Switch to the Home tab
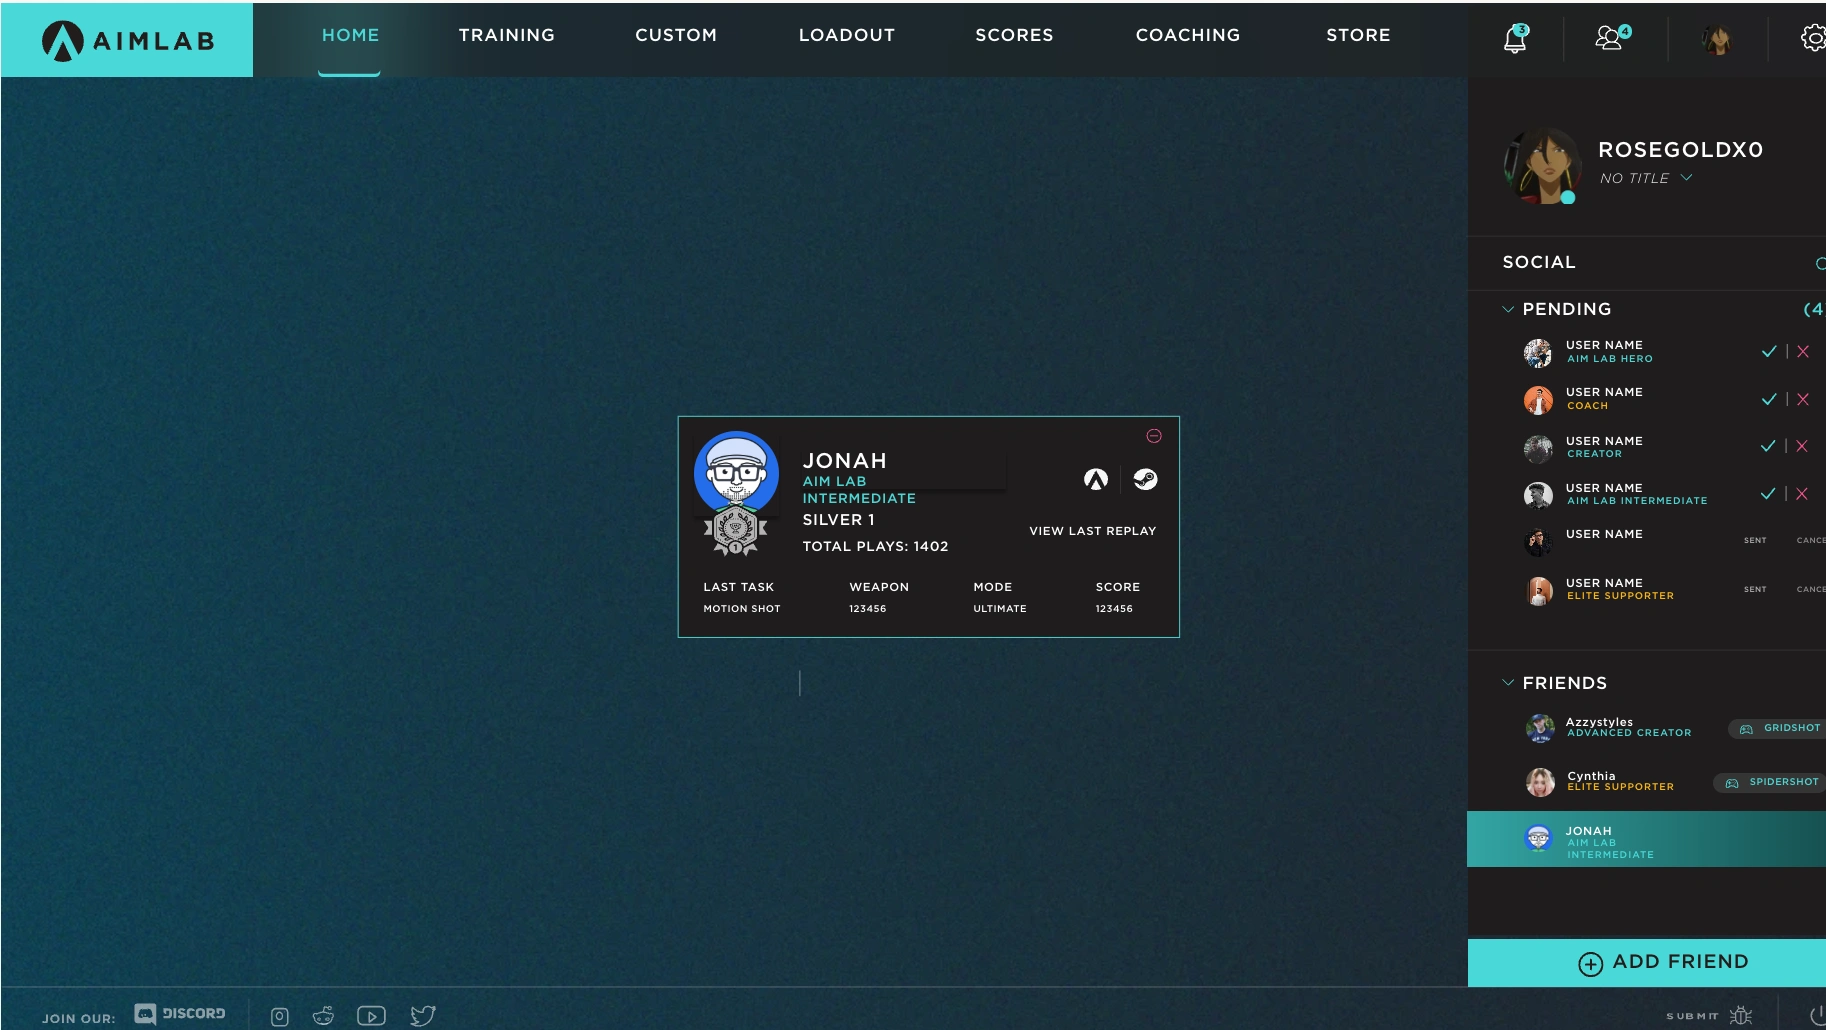The image size is (1826, 1030). [x=350, y=35]
